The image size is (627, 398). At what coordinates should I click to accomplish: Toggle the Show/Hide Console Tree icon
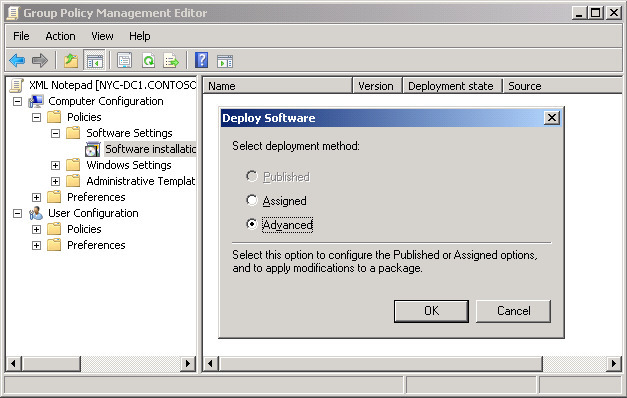pos(94,61)
